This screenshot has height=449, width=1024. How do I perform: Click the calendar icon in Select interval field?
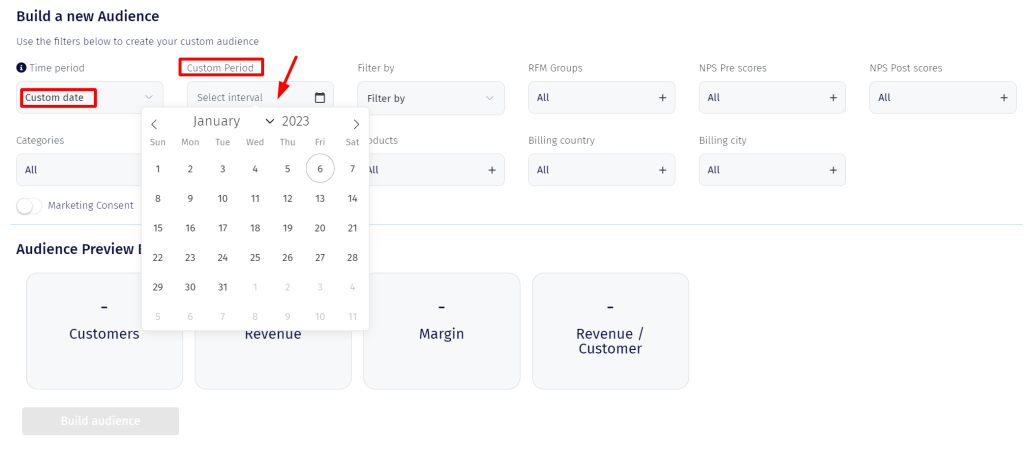point(320,98)
